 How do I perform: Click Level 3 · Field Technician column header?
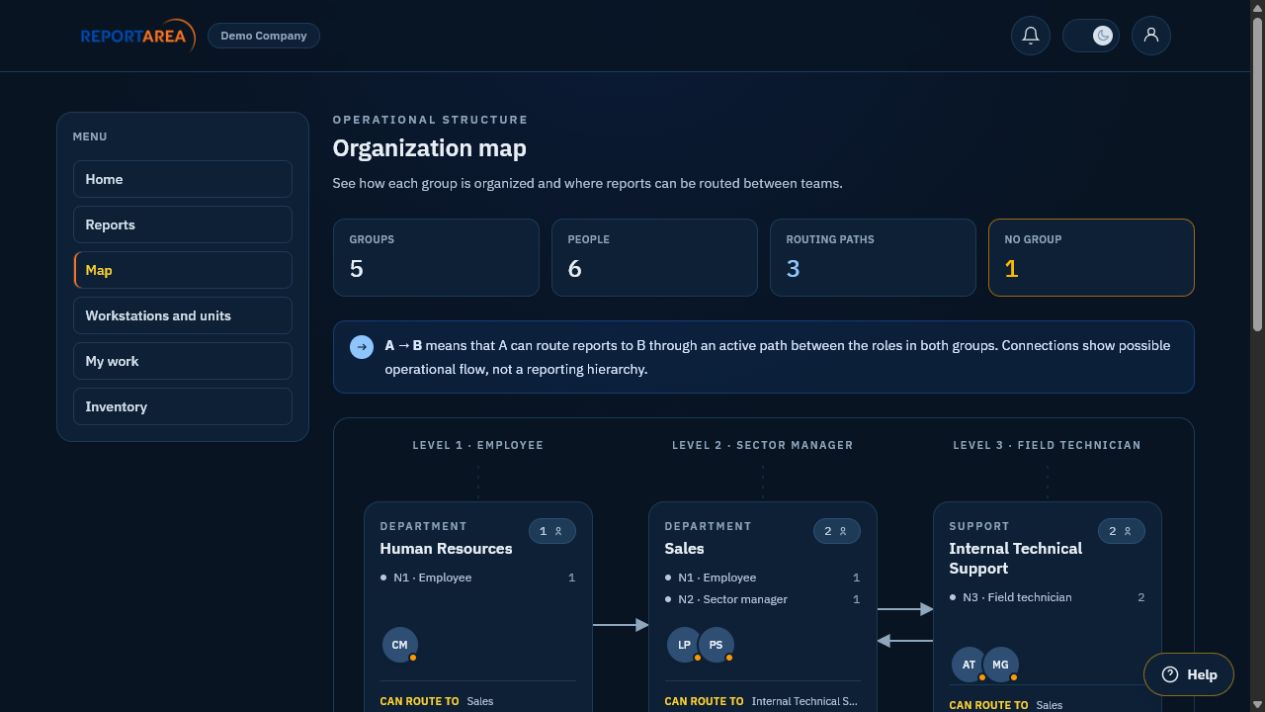pos(1047,445)
